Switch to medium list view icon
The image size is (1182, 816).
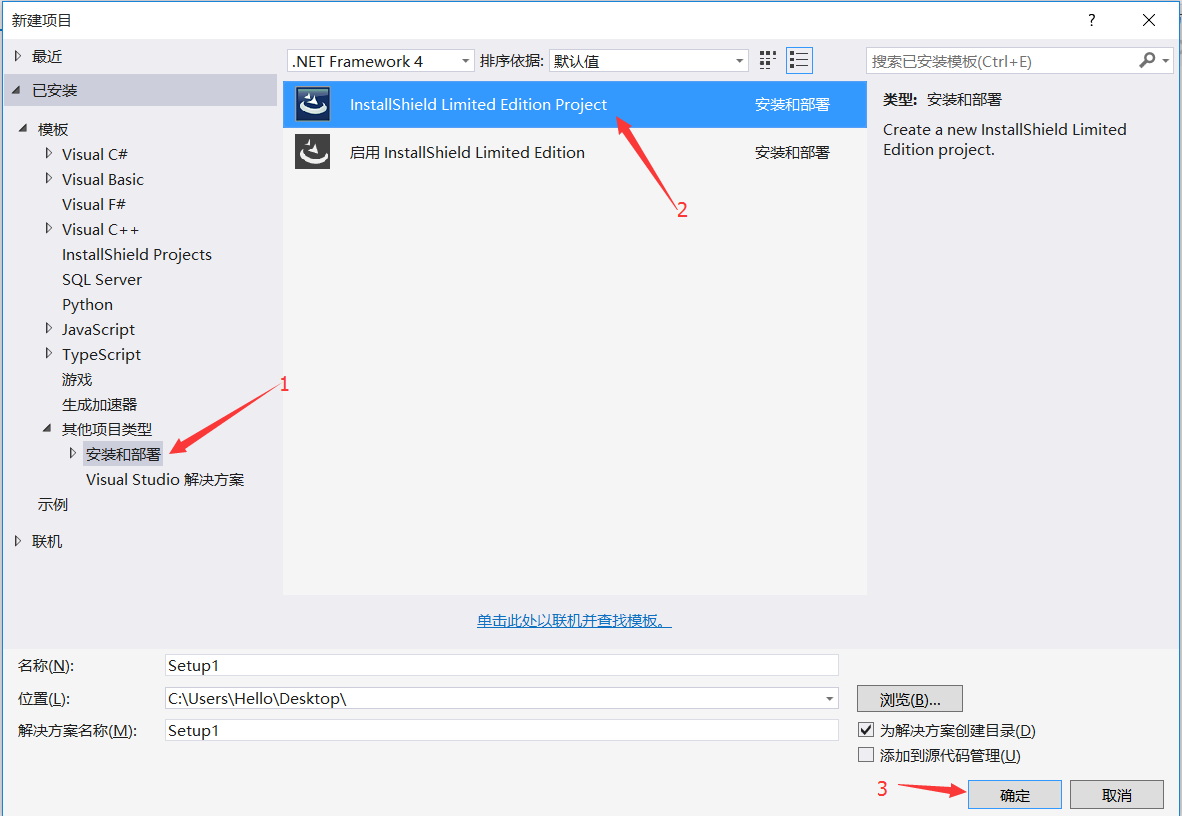click(x=799, y=60)
